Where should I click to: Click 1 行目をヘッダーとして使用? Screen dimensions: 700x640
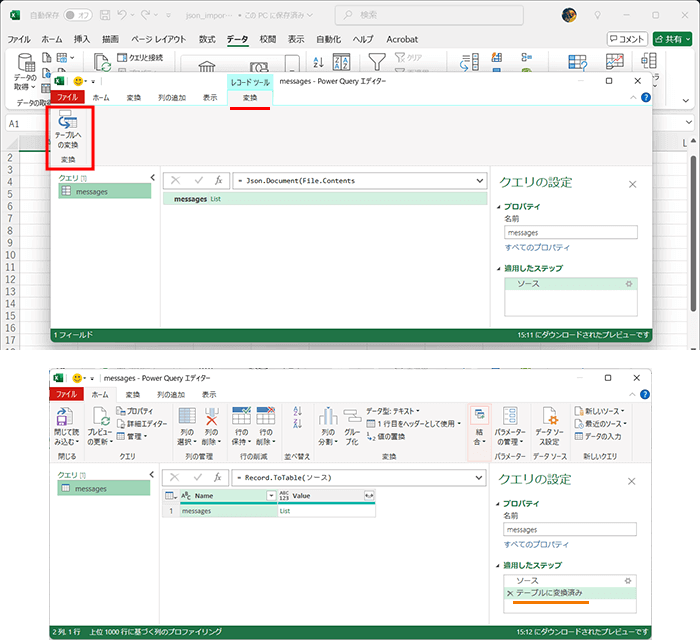tap(413, 424)
